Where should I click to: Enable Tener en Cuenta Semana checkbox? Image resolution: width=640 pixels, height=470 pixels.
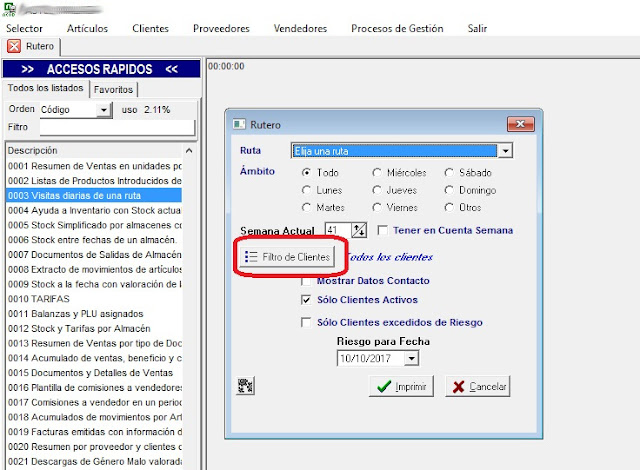point(383,231)
